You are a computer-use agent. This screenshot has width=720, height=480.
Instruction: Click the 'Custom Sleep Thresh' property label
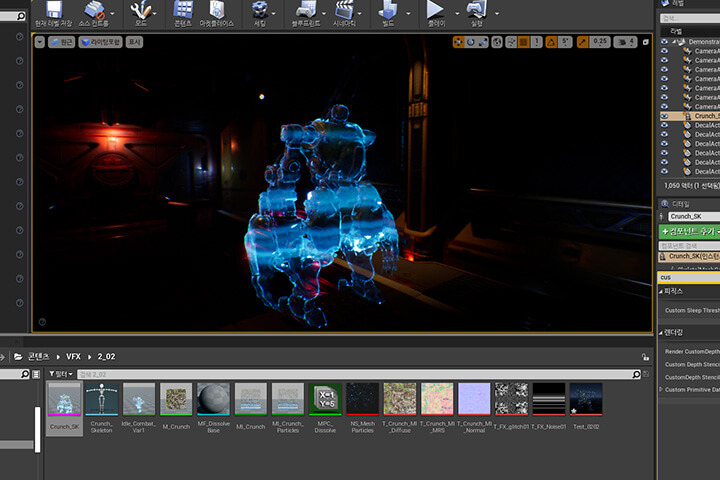[692, 311]
